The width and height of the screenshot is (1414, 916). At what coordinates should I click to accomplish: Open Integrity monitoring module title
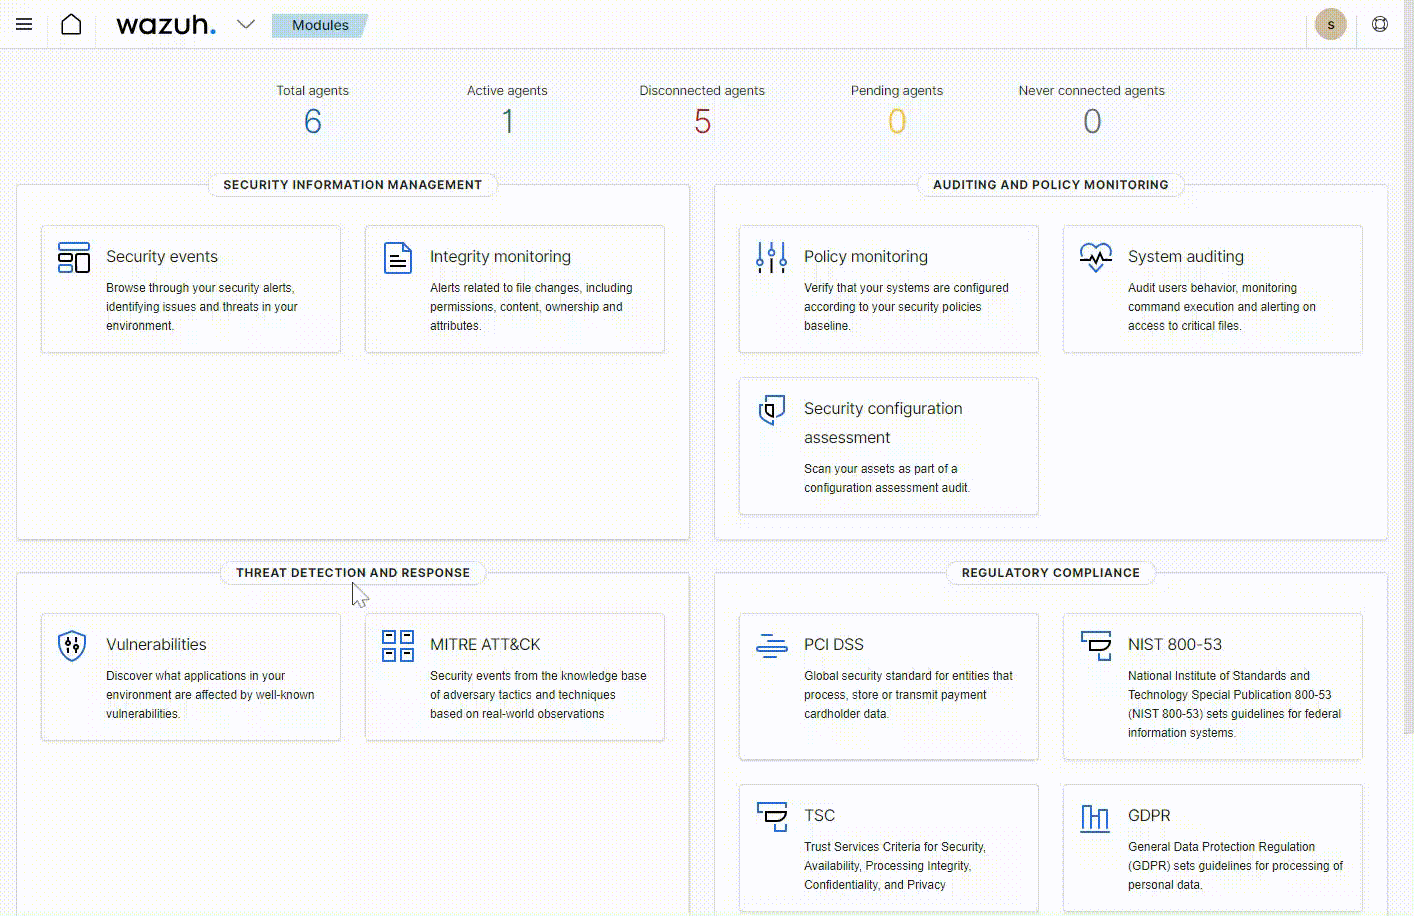click(x=500, y=257)
